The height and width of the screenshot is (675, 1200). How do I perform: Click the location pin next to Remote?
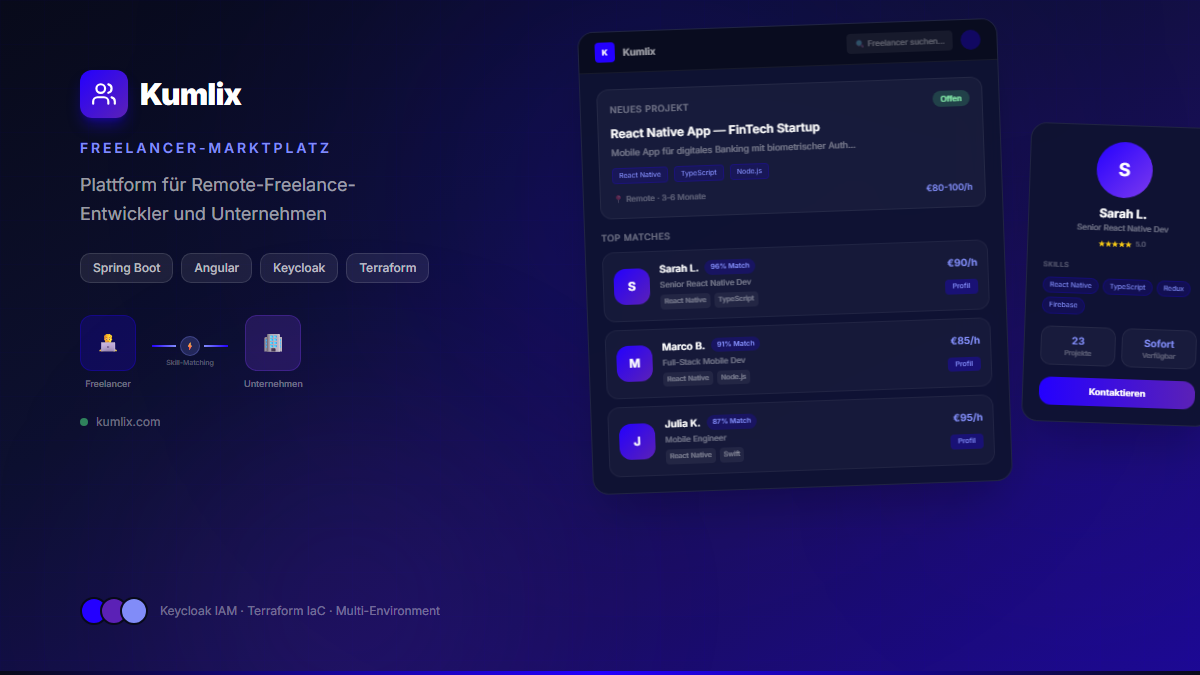point(618,199)
